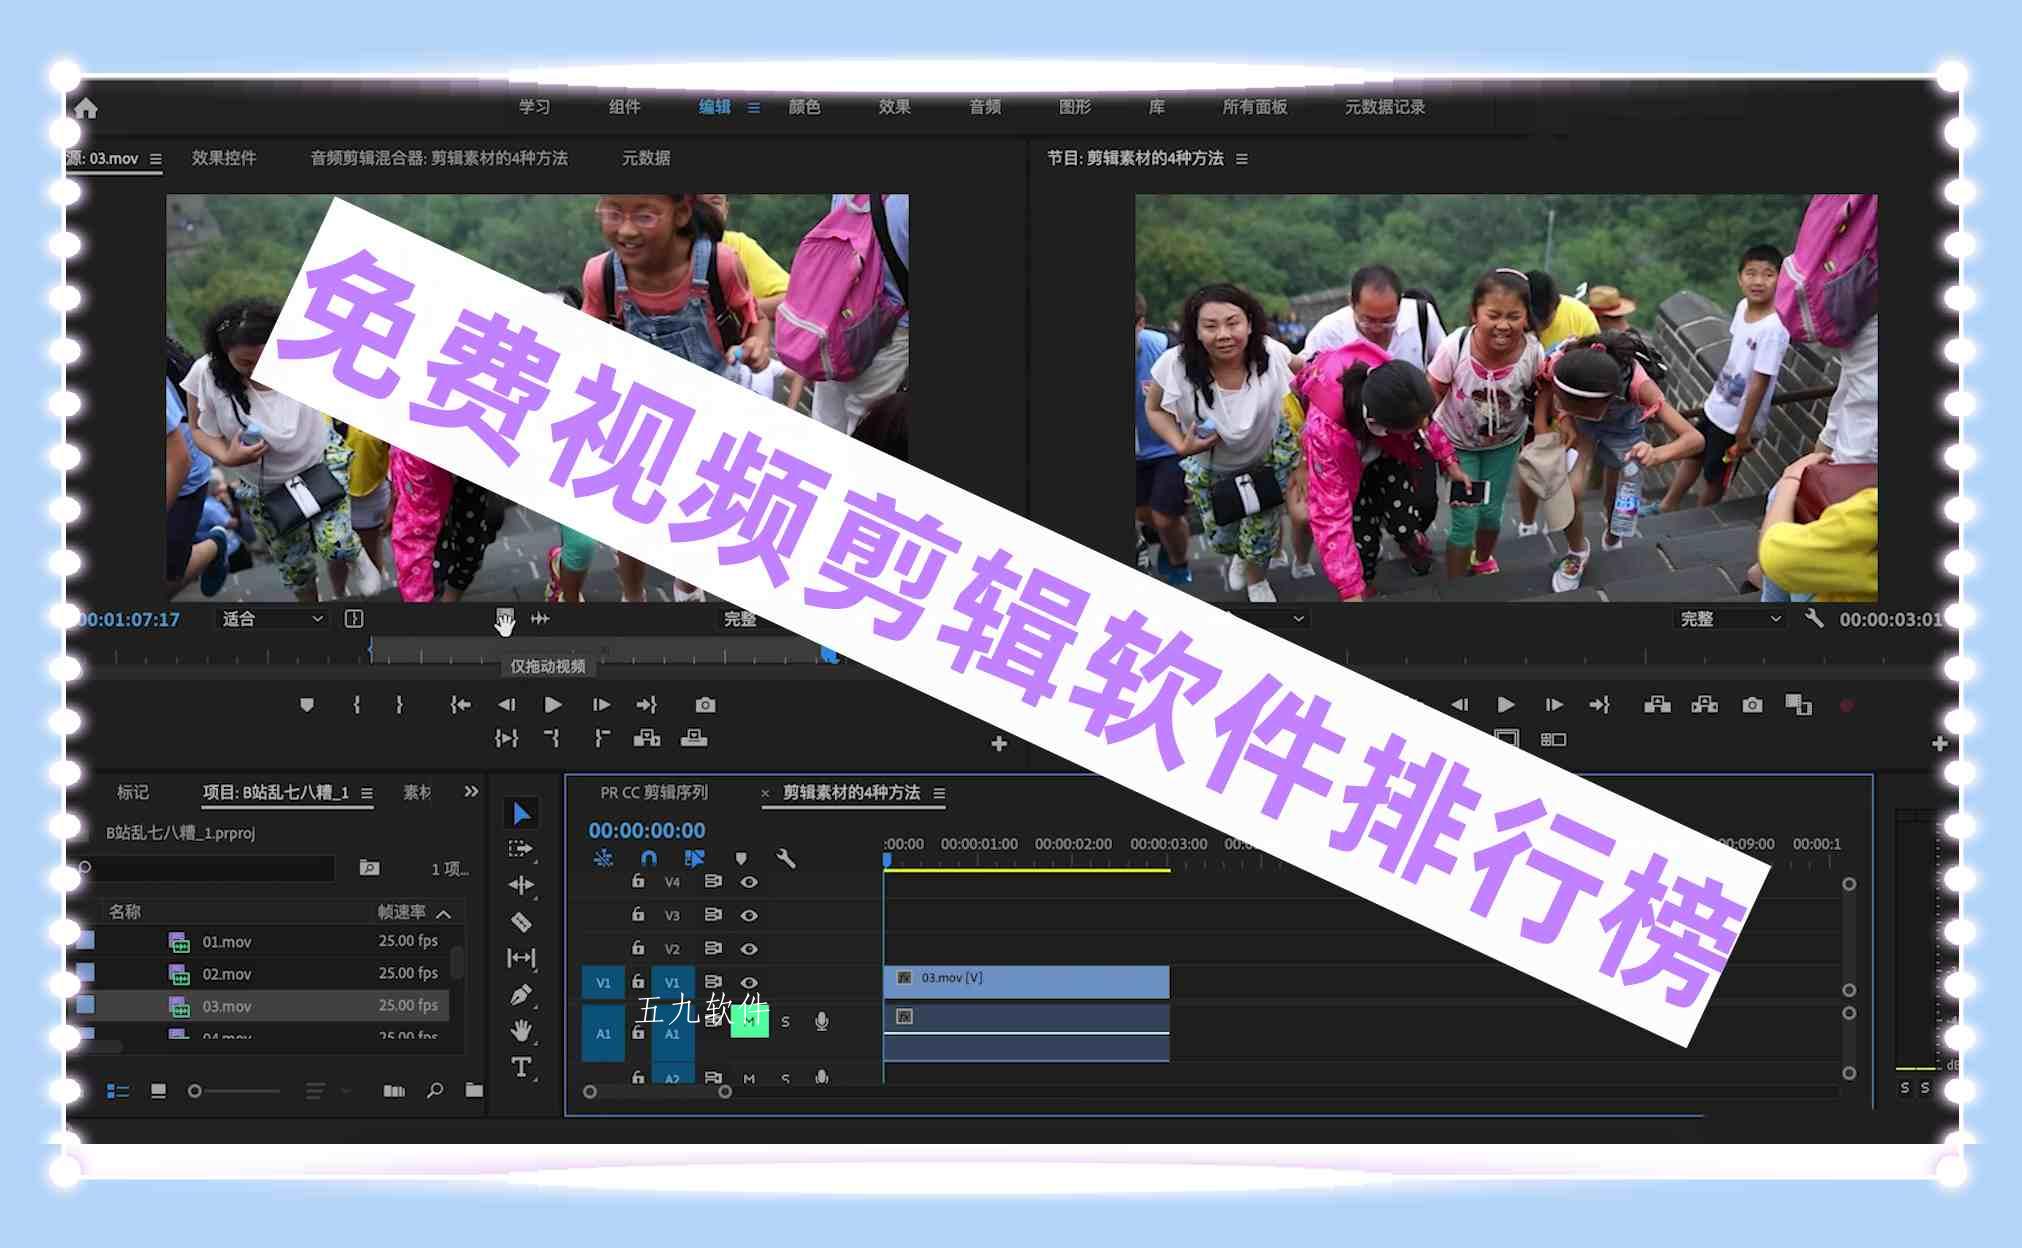This screenshot has height=1248, width=2022.
Task: Select the Selection tool
Action: (522, 813)
